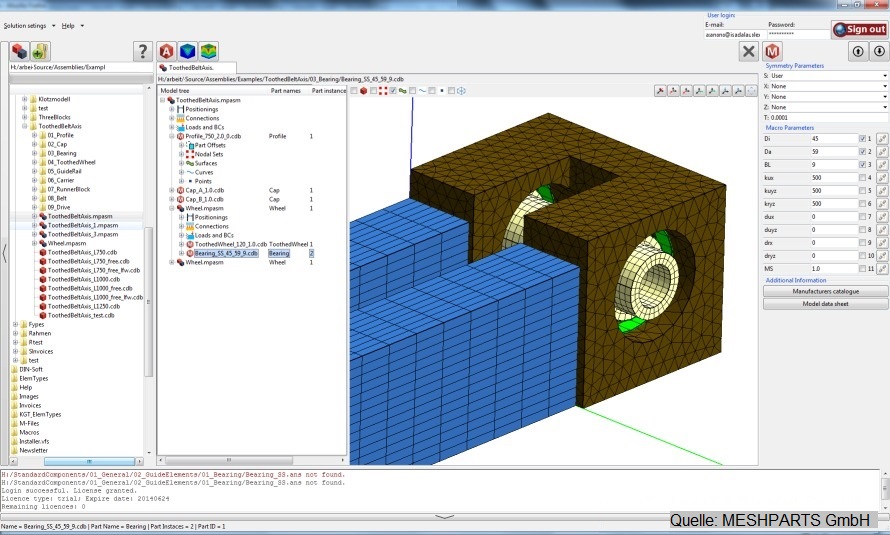
Task: Uncheck checkbox 1 for Di parameter
Action: pos(863,138)
